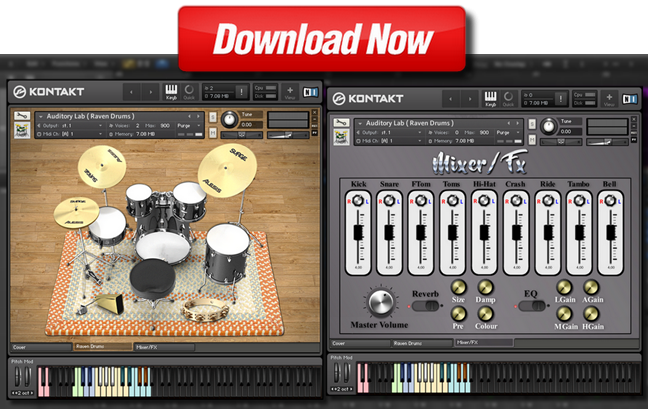Toggle the PV button in left Kontakt window

tap(314, 133)
